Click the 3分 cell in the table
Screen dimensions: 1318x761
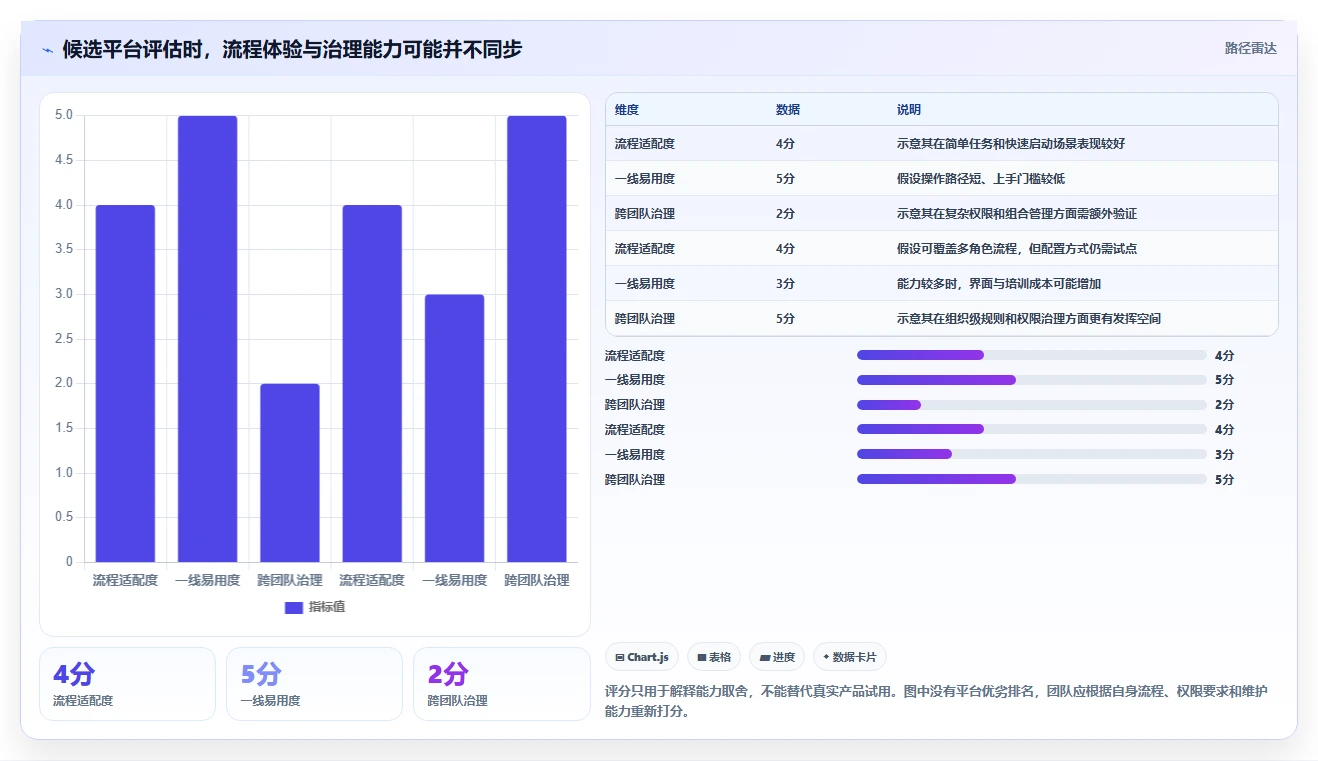point(786,284)
